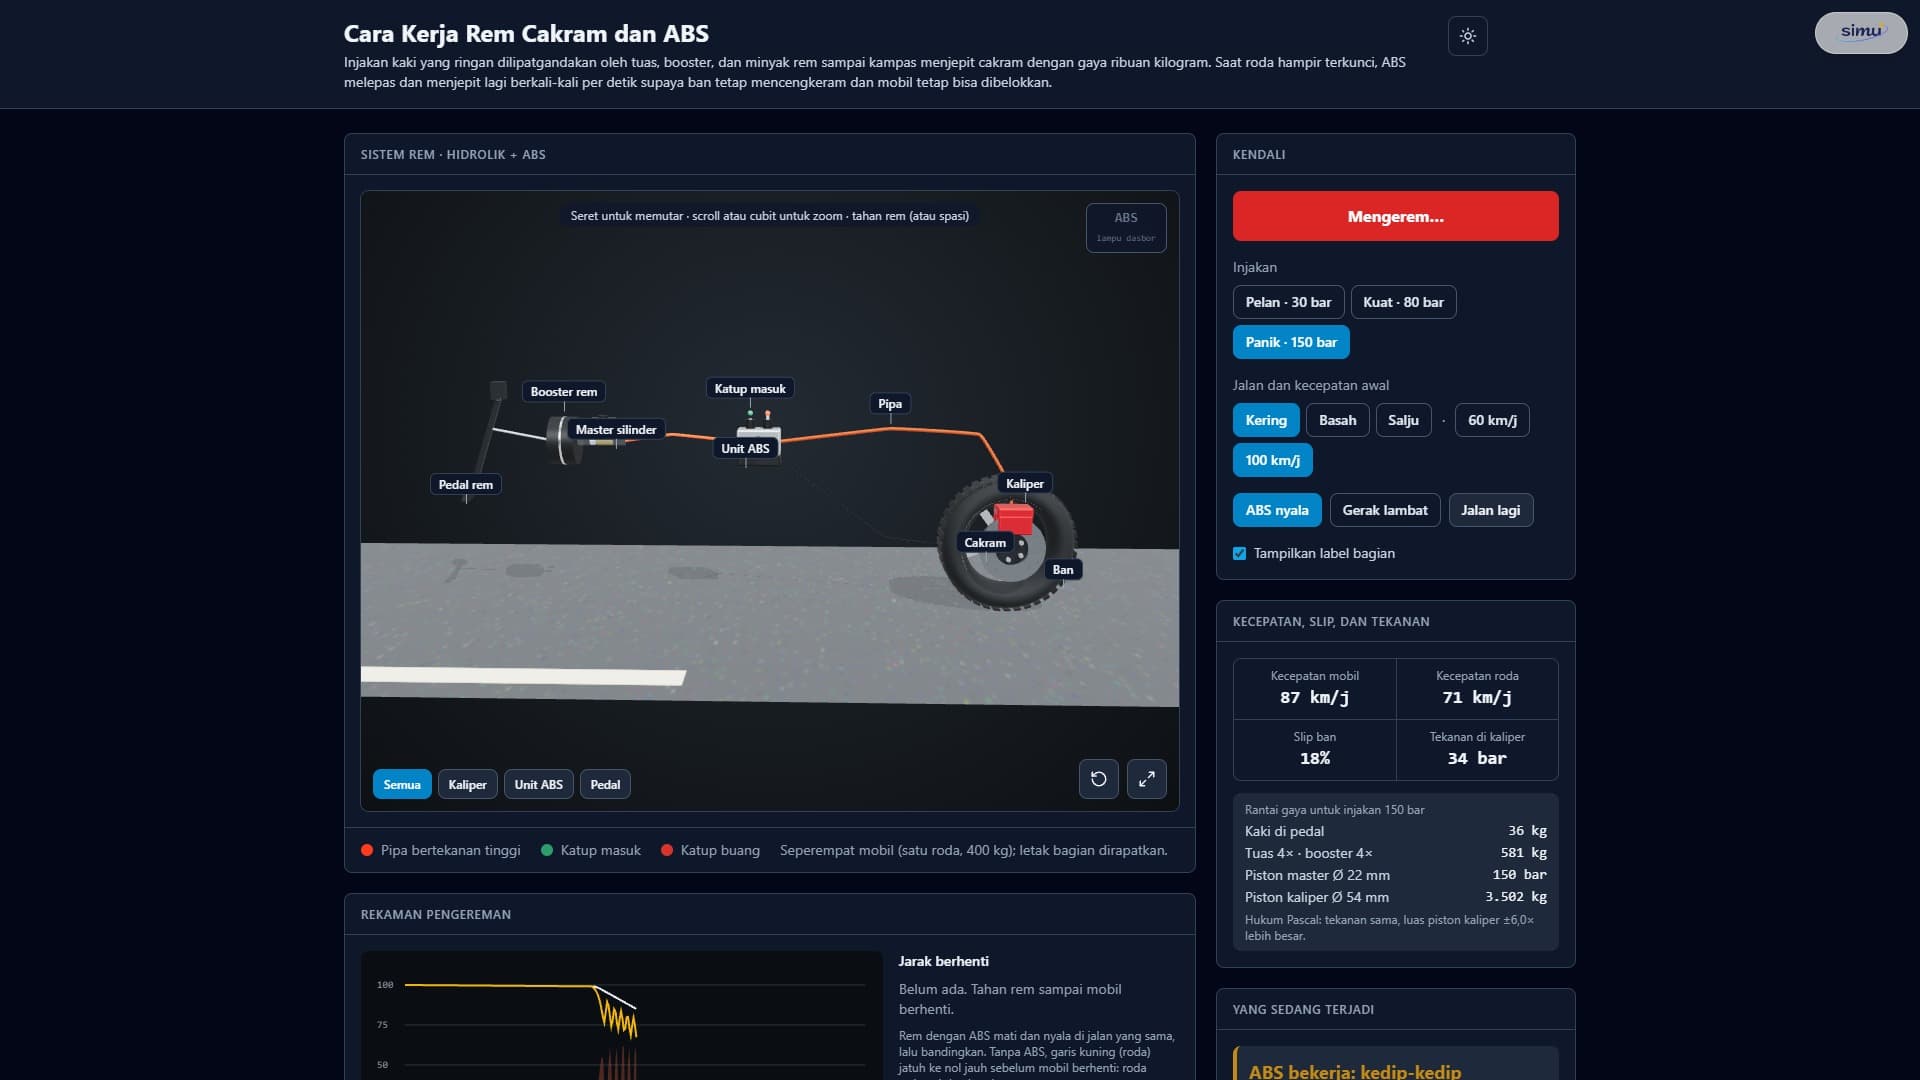Select Kuat · 80 bar pedal pressure

click(x=1403, y=302)
